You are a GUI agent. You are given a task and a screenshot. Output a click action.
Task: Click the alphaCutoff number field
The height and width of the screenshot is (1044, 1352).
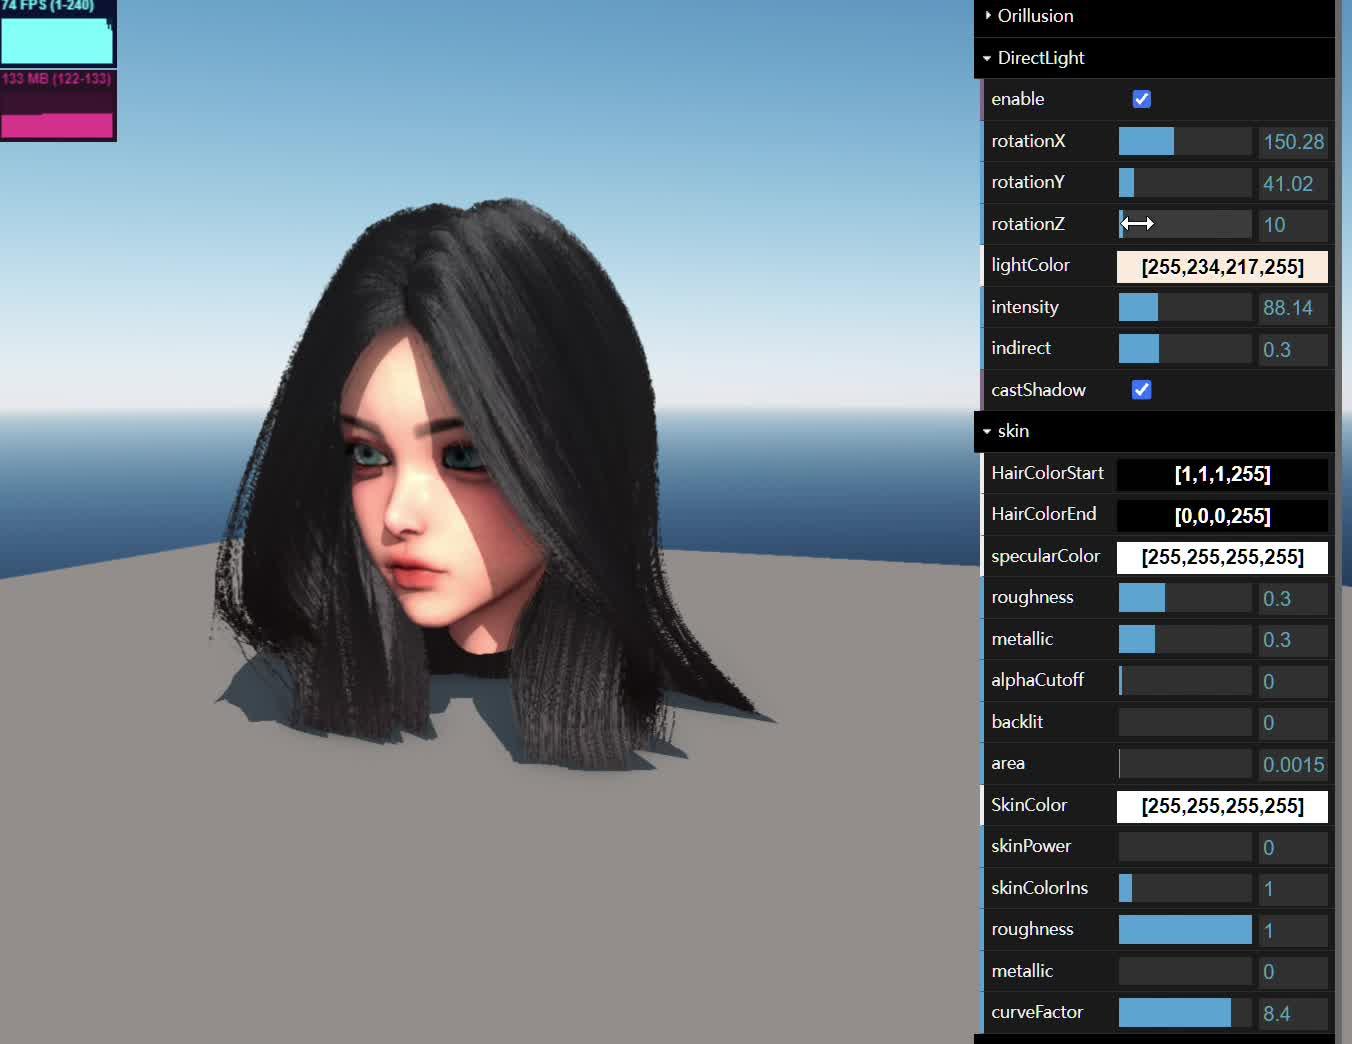(1293, 681)
